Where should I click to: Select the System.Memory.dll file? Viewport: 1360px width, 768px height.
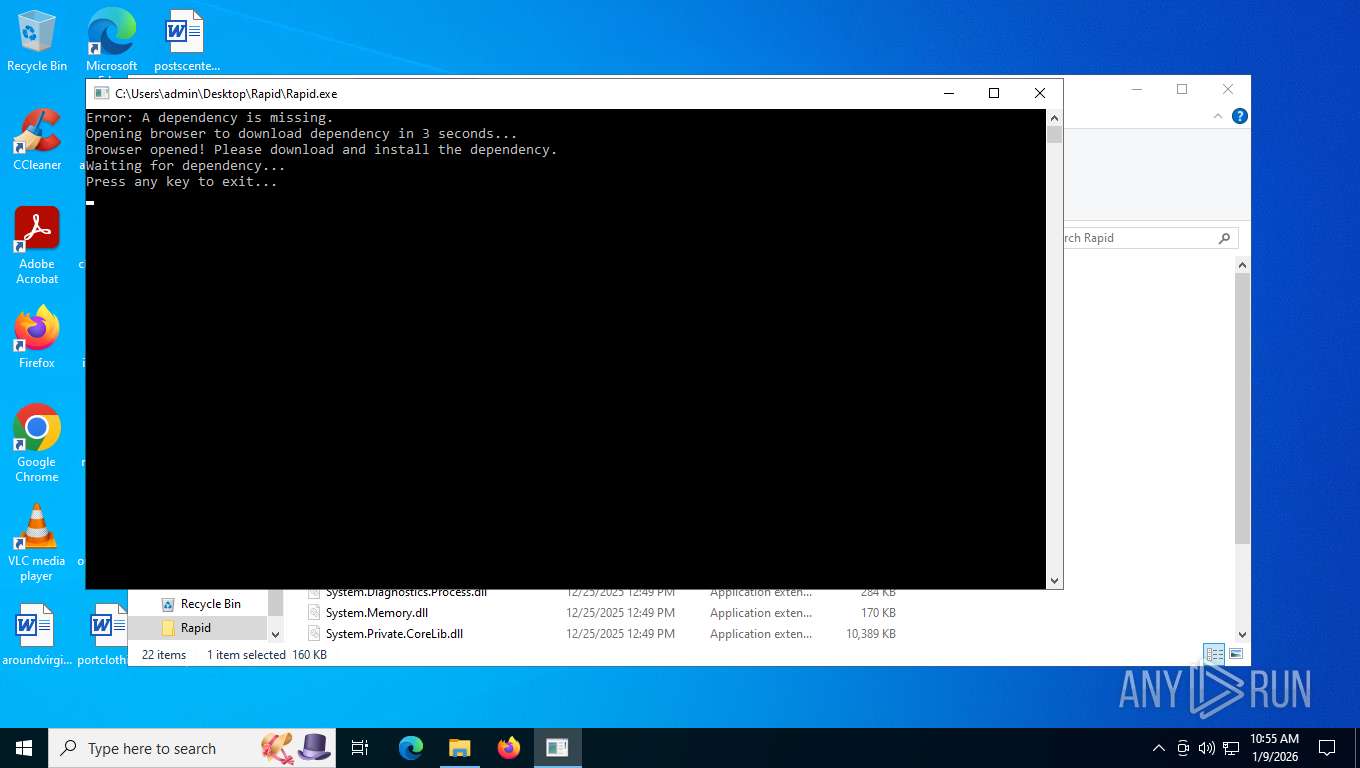[376, 613]
